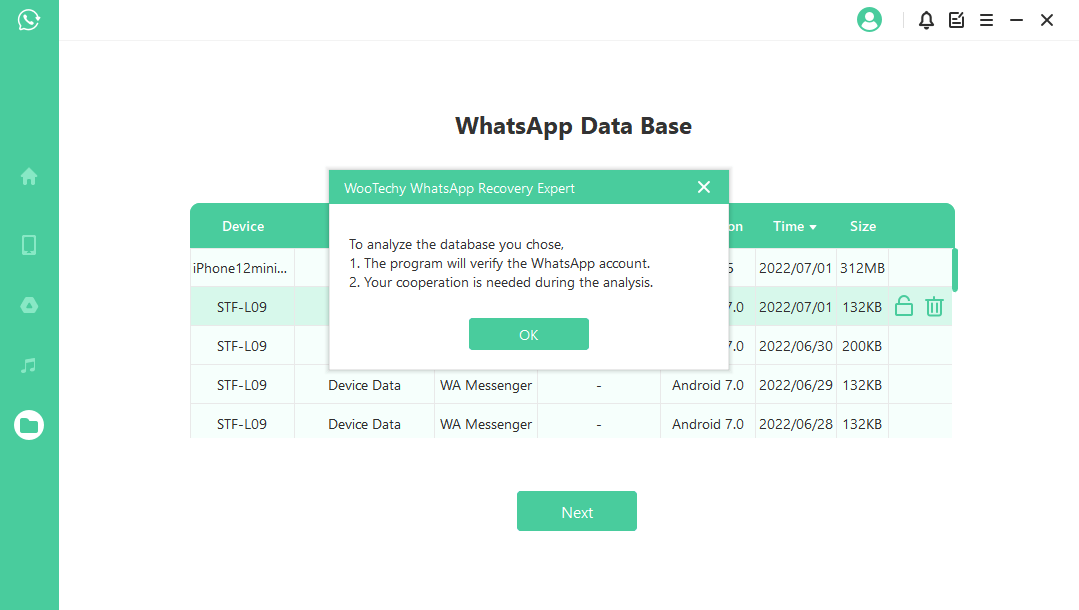This screenshot has height=610, width=1079.
Task: Open the Google Drive sidebar icon
Action: click(29, 305)
